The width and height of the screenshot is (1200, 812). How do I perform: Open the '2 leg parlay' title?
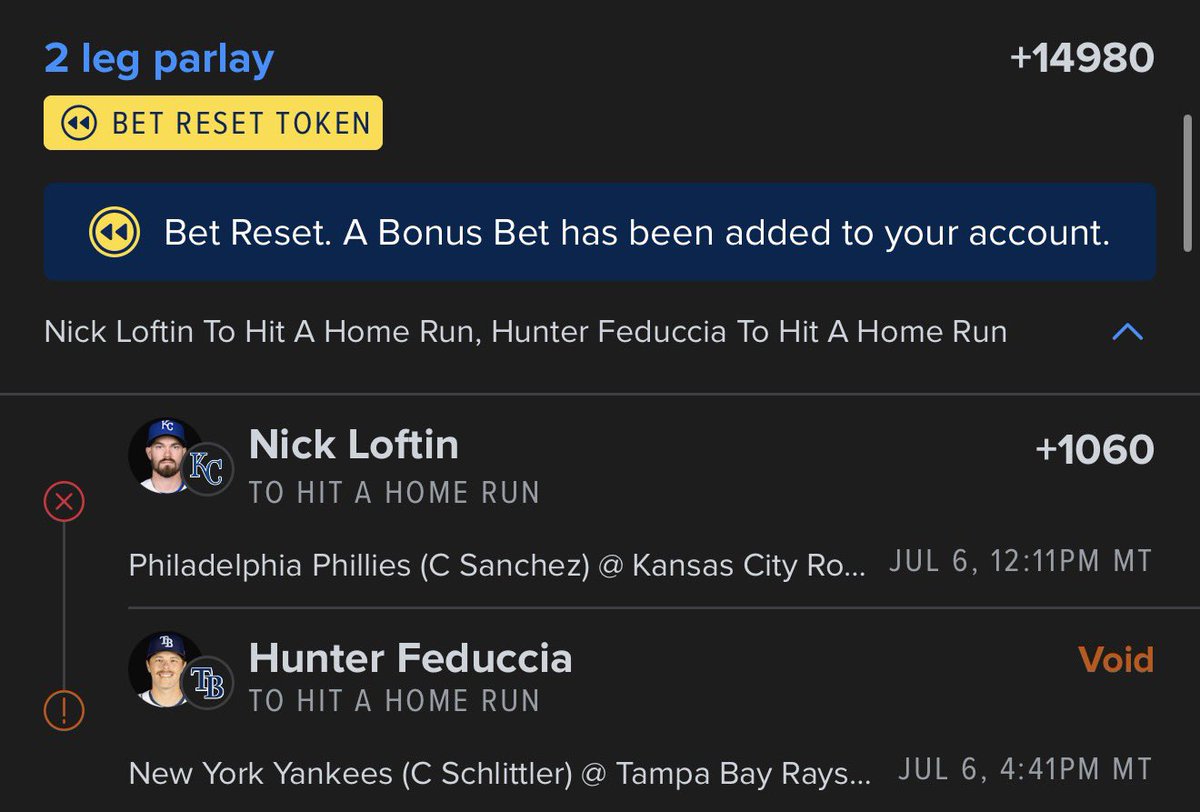(x=159, y=59)
